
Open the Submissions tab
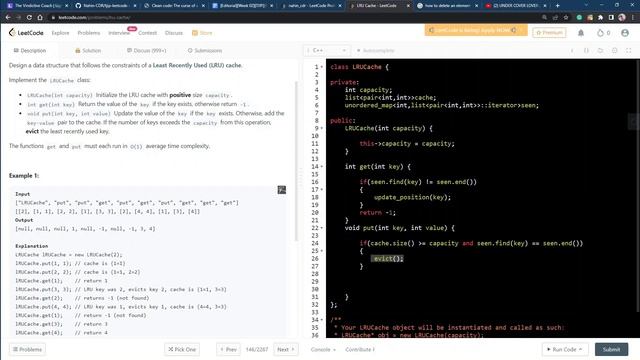[204, 51]
